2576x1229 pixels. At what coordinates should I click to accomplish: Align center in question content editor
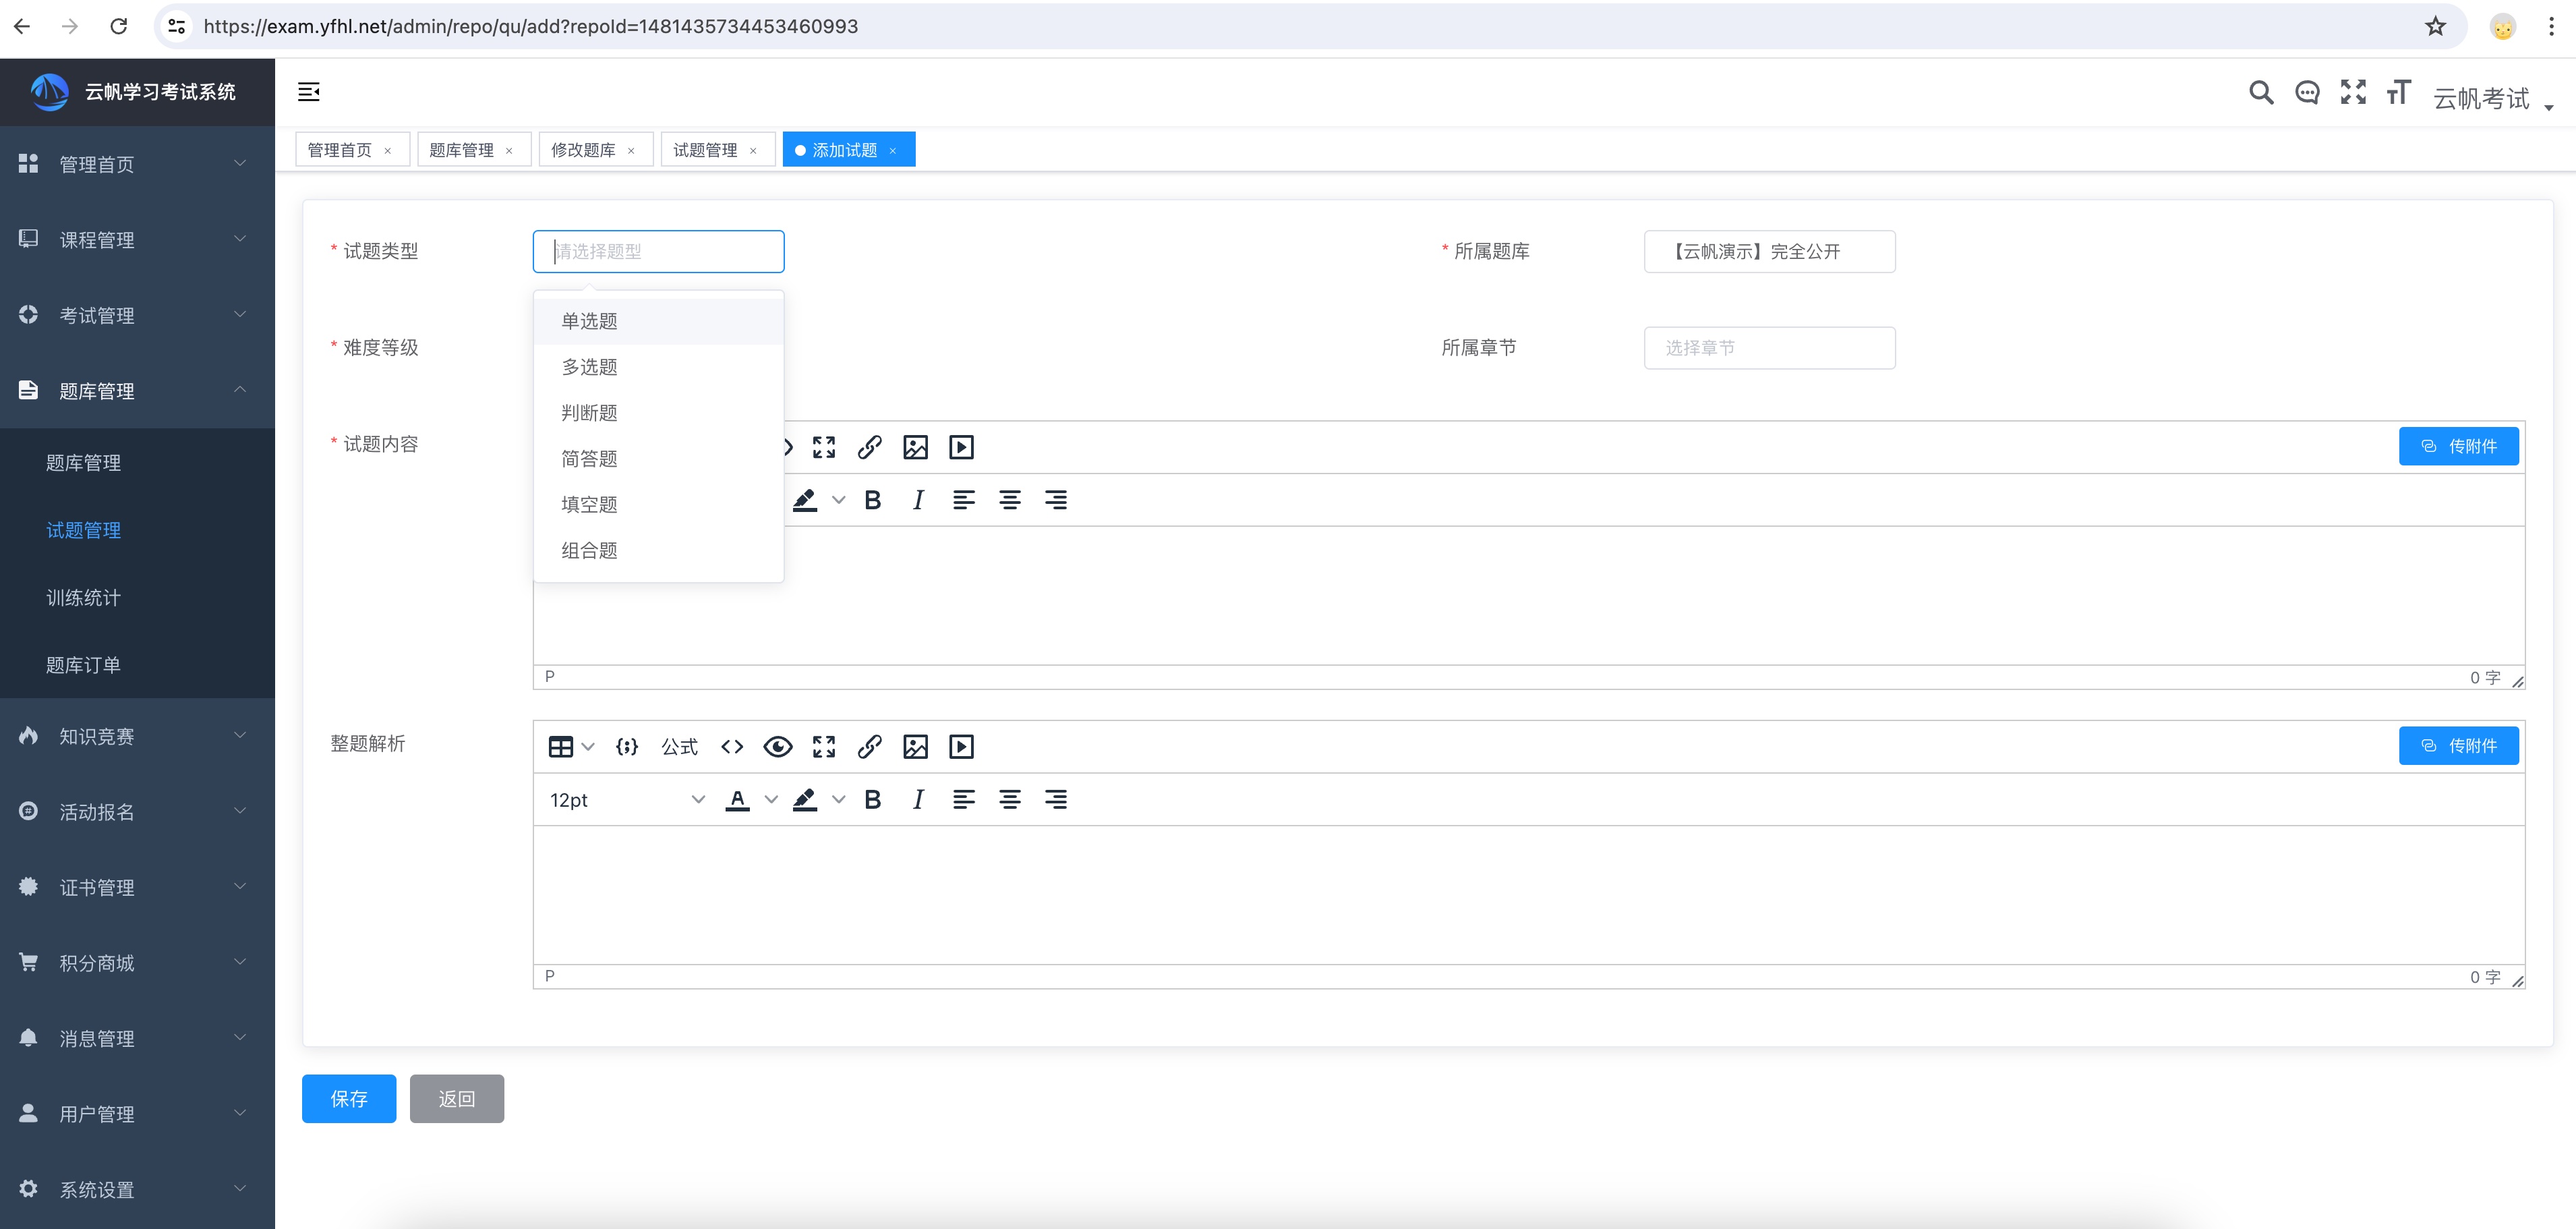click(1010, 500)
